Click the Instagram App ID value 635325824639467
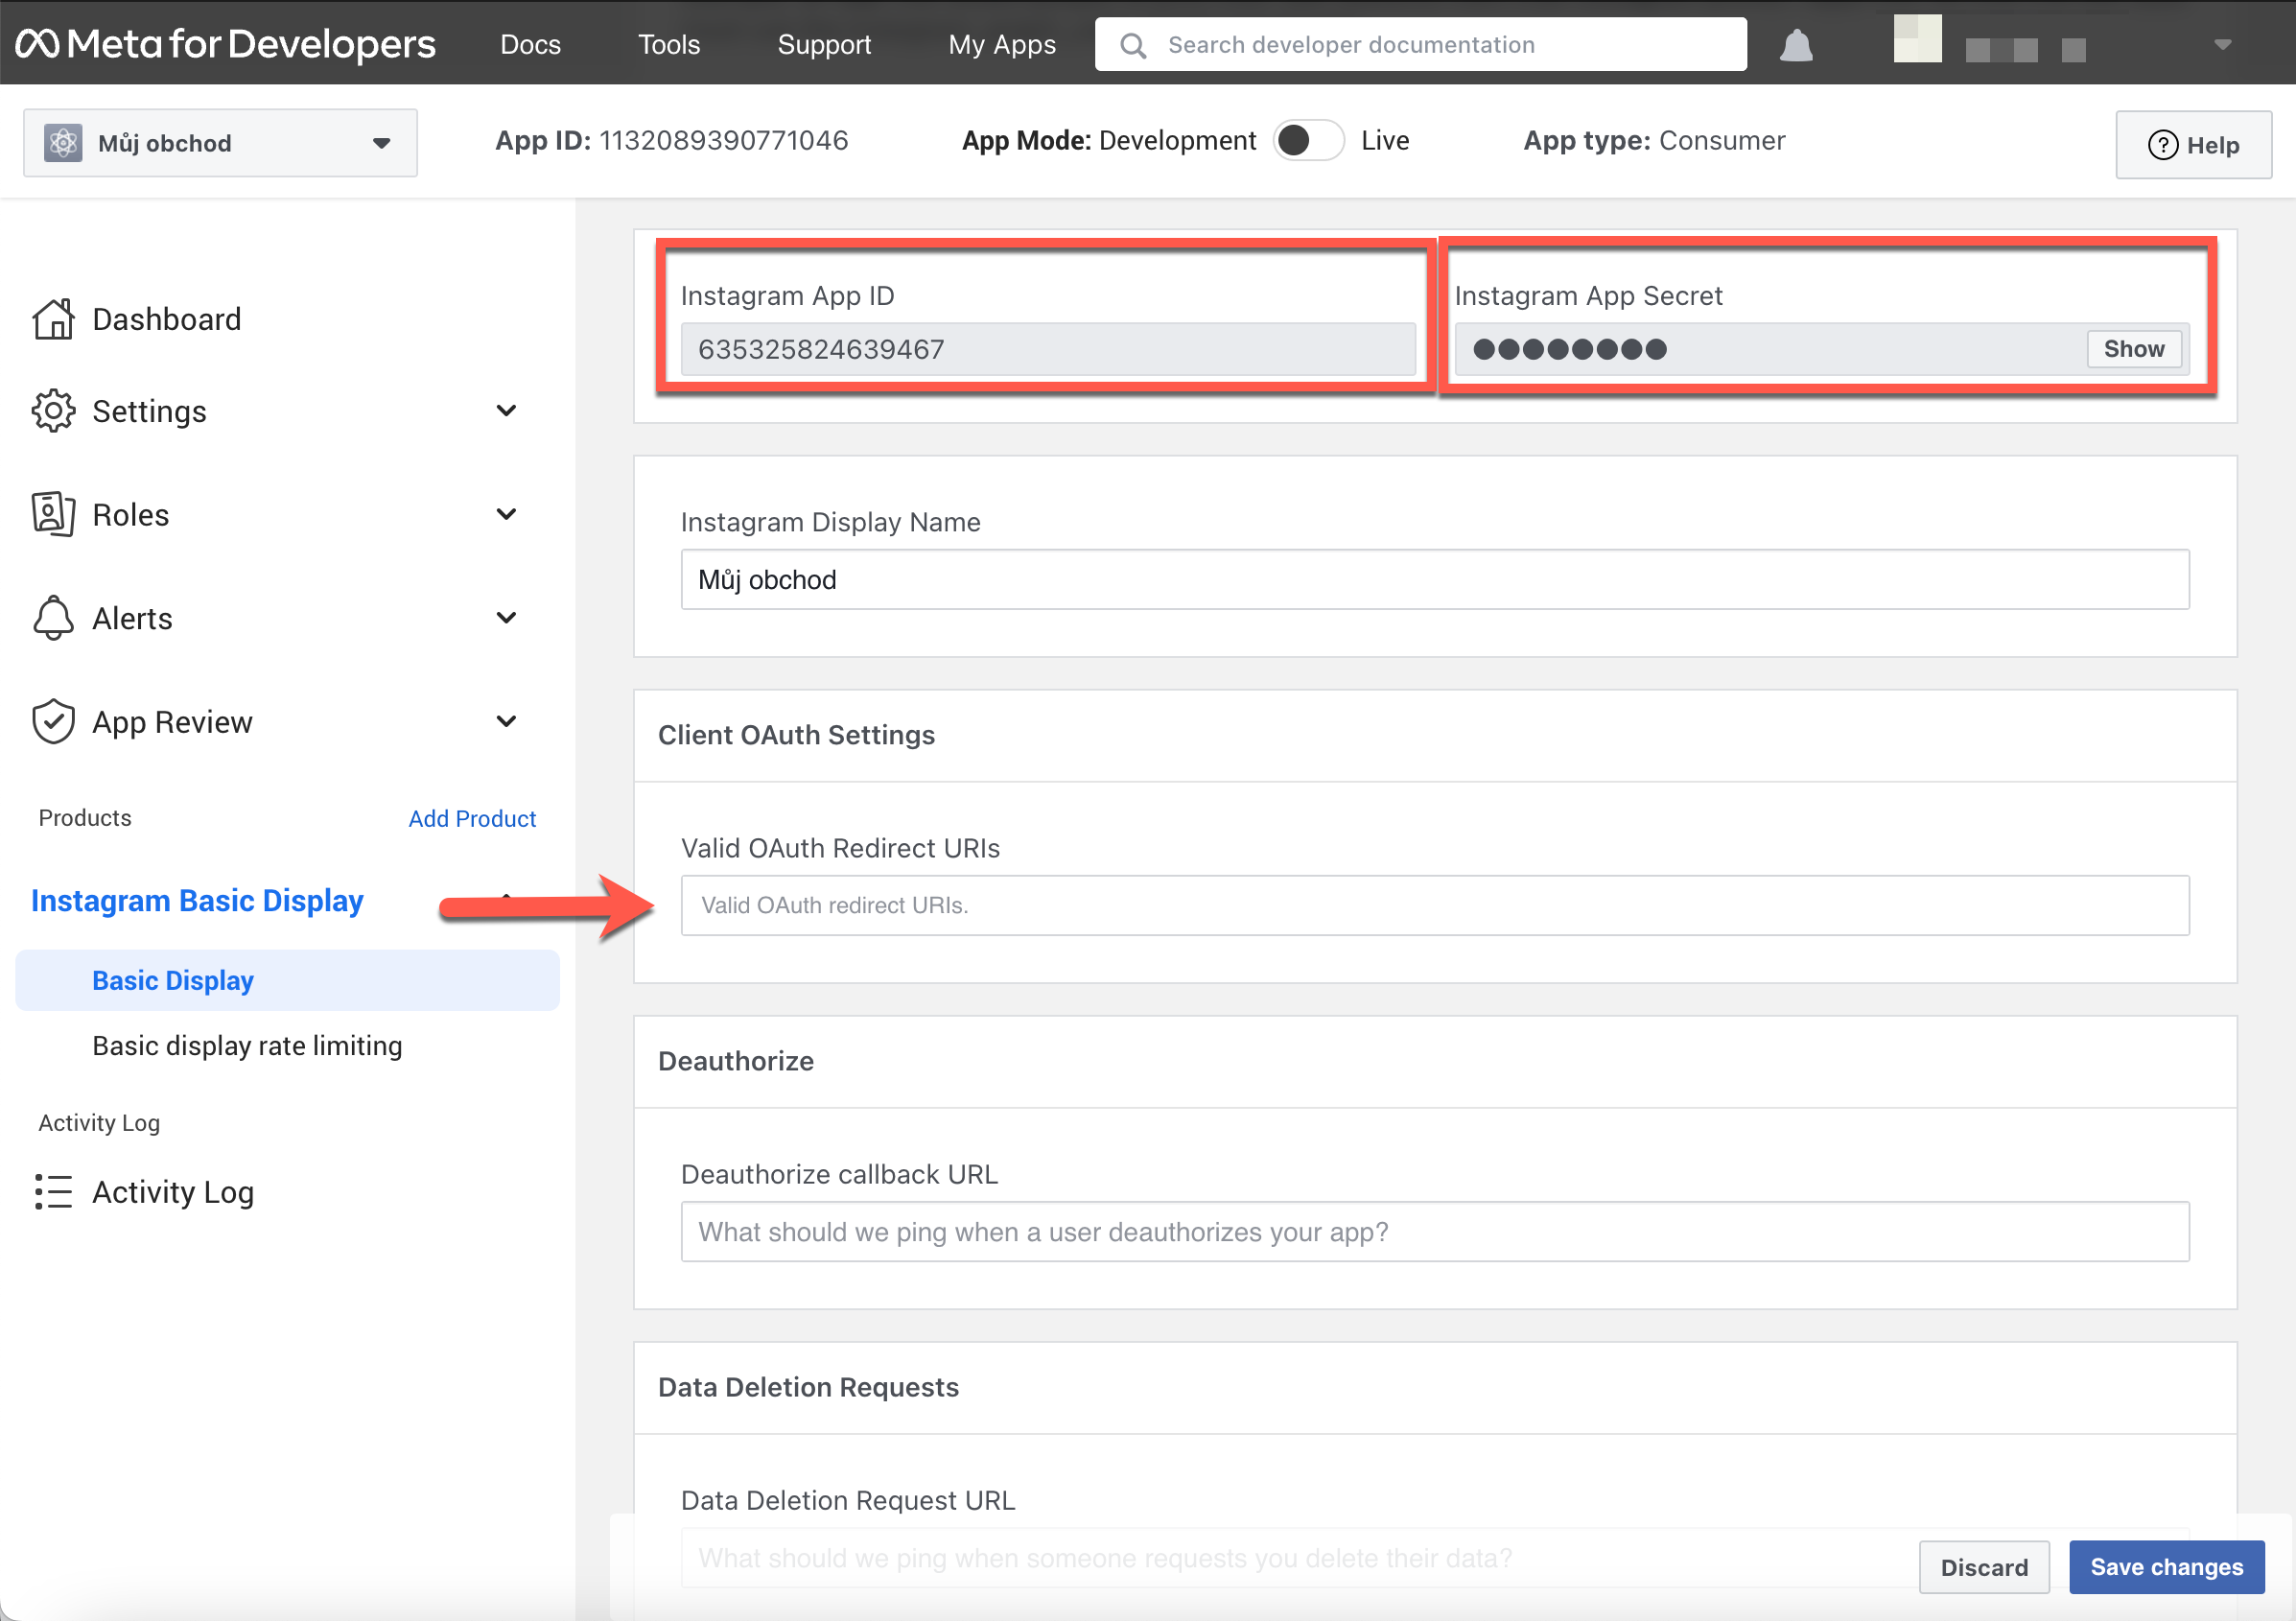The width and height of the screenshot is (2296, 1621). click(x=1048, y=349)
